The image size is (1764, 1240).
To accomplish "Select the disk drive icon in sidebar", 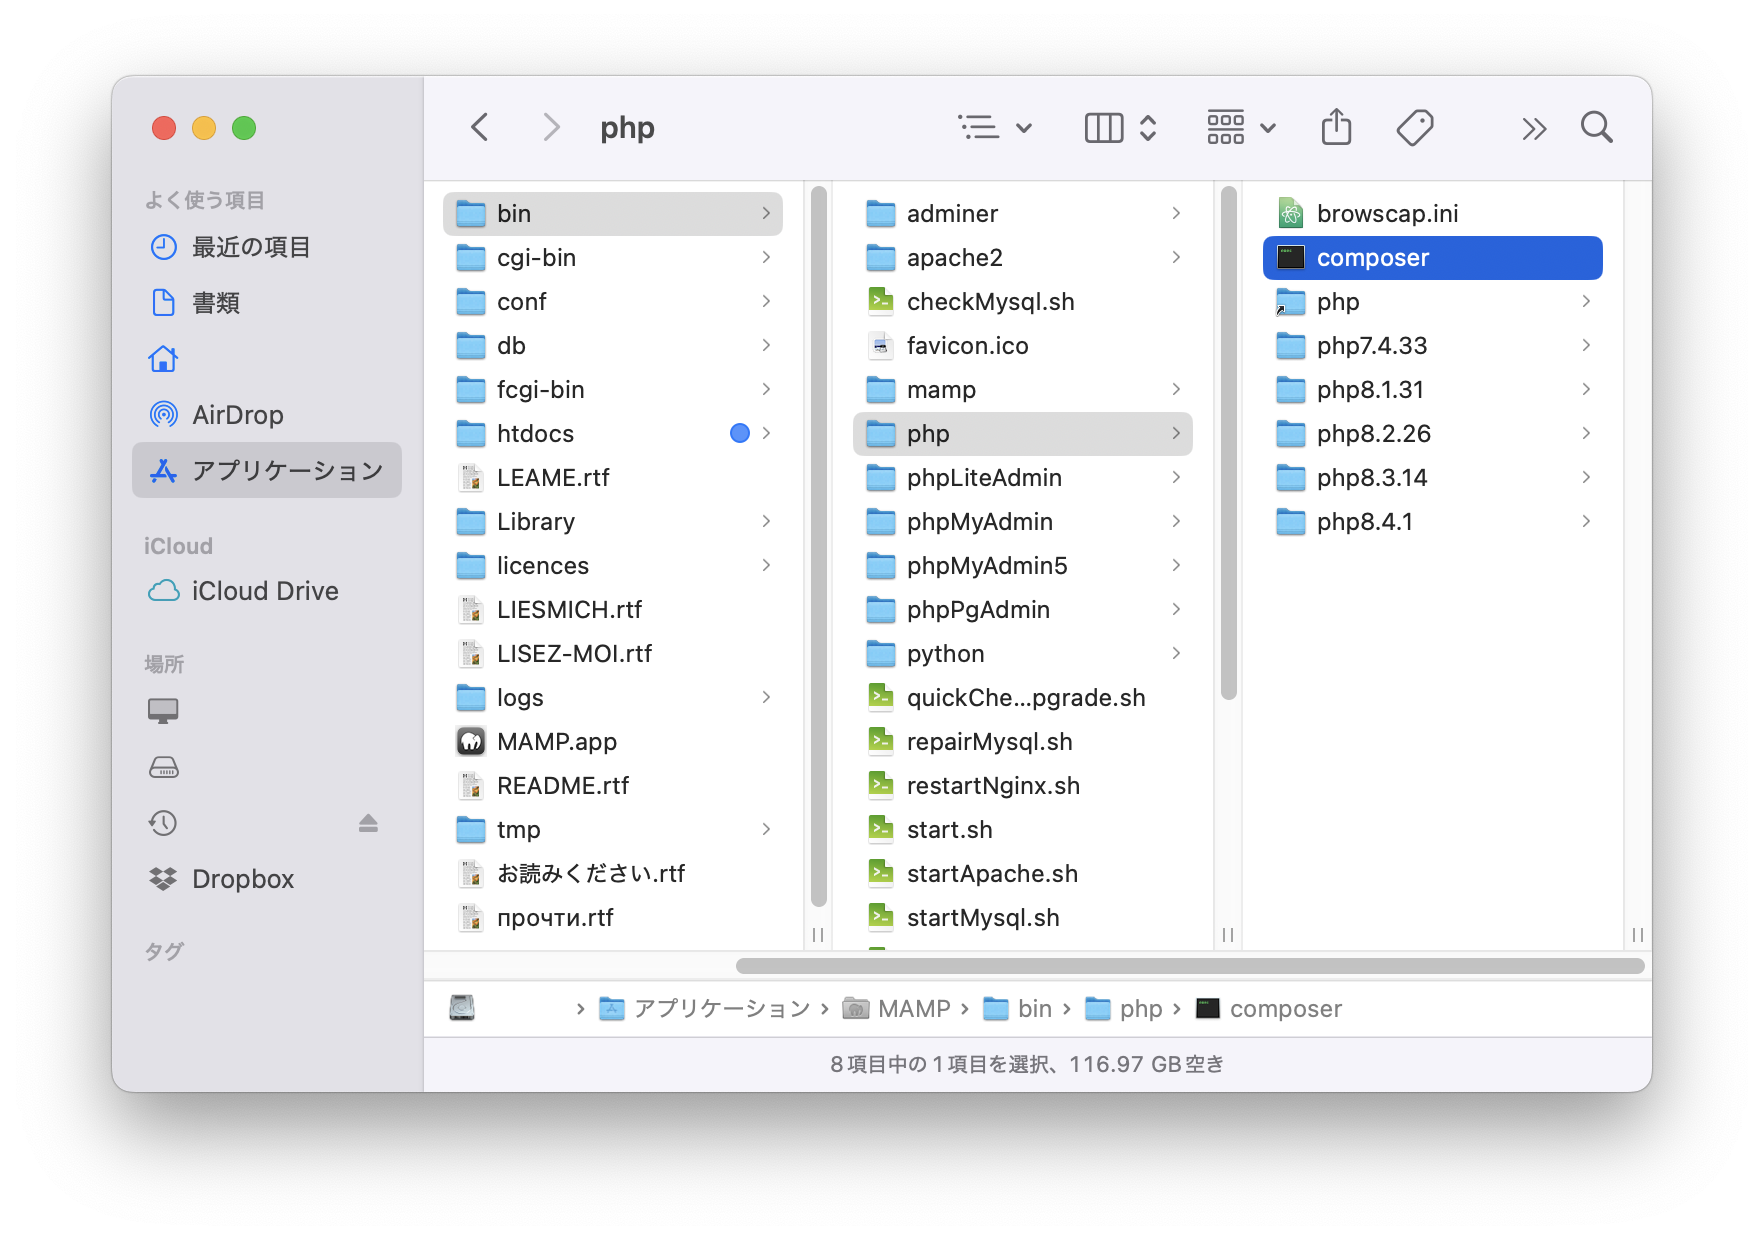I will pyautogui.click(x=163, y=767).
